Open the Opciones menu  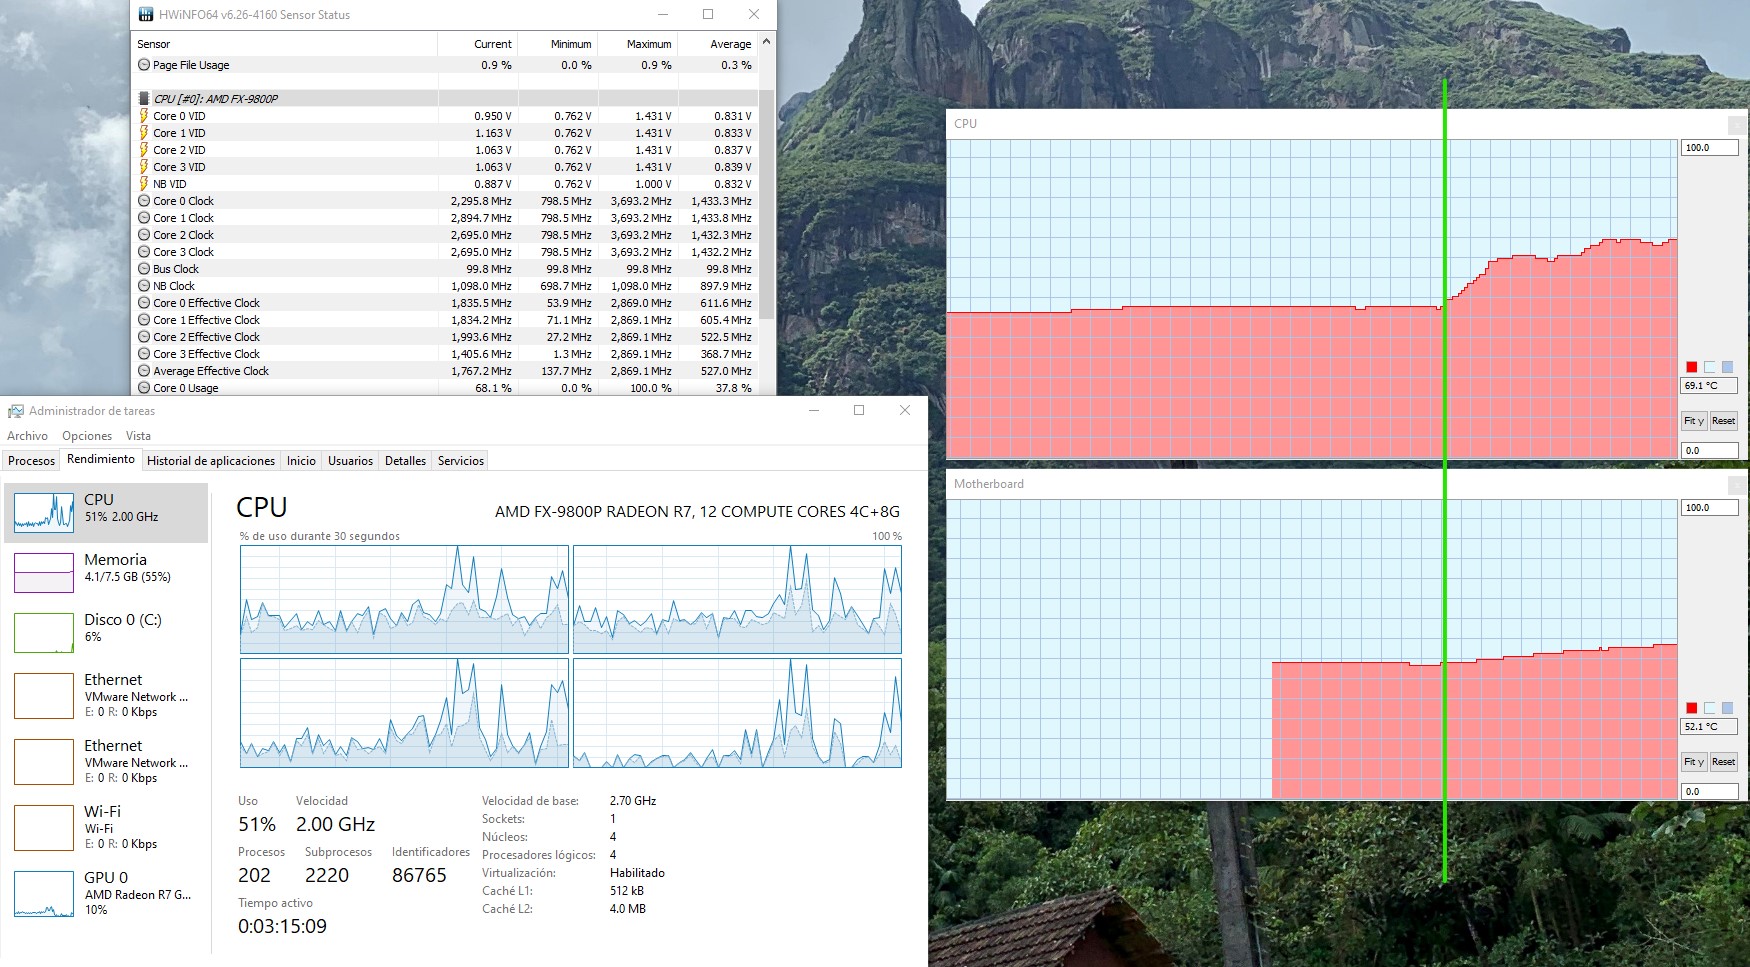click(x=87, y=436)
